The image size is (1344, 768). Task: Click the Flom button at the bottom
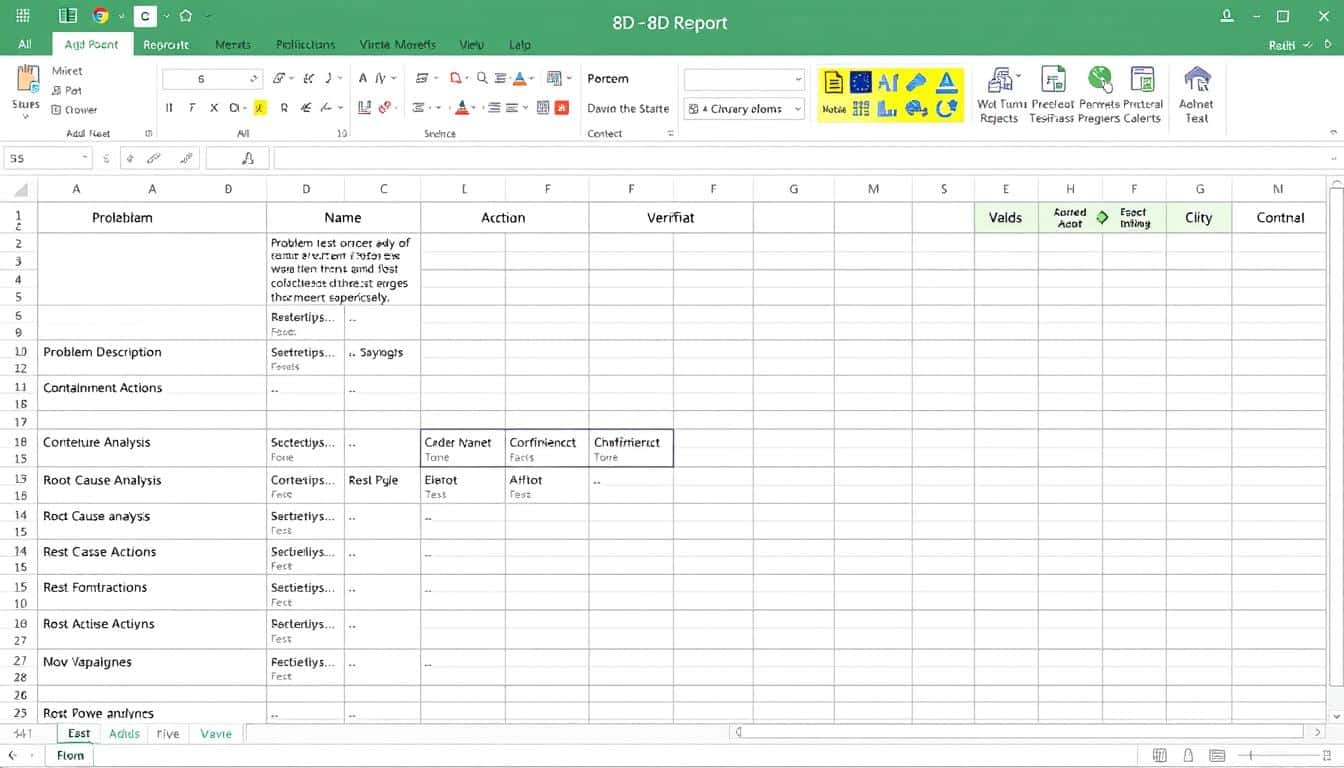click(70, 755)
